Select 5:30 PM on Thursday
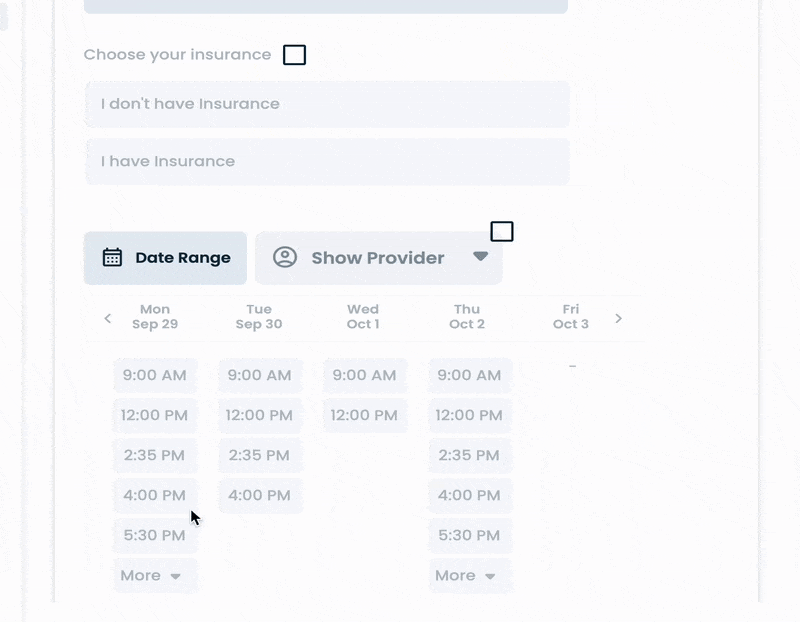 pos(469,535)
